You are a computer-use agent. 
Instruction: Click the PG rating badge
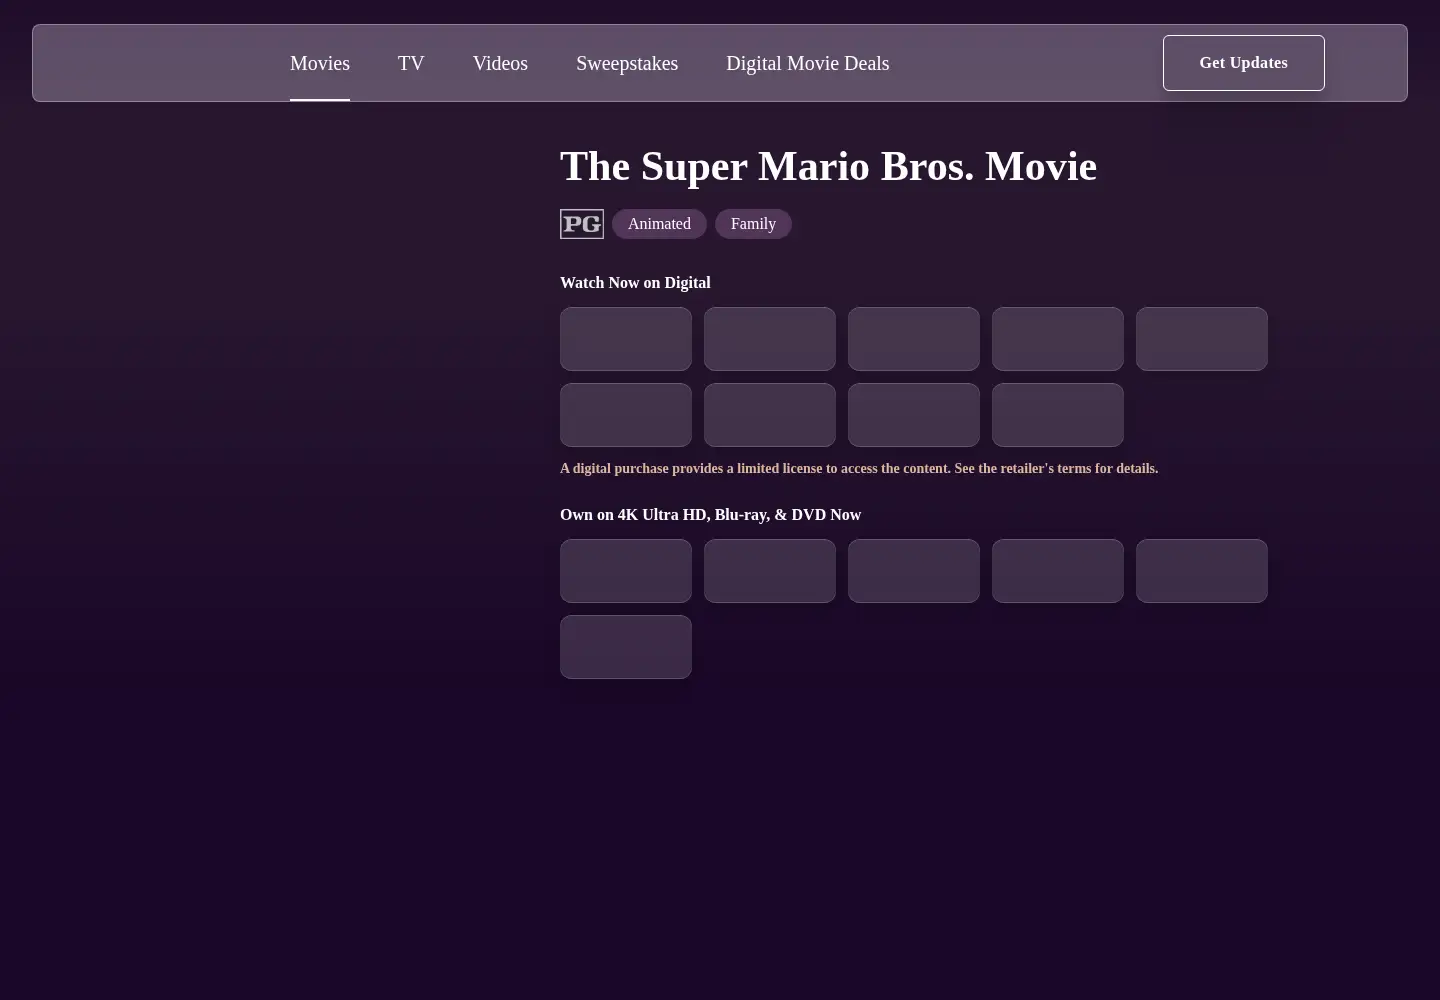click(x=582, y=224)
